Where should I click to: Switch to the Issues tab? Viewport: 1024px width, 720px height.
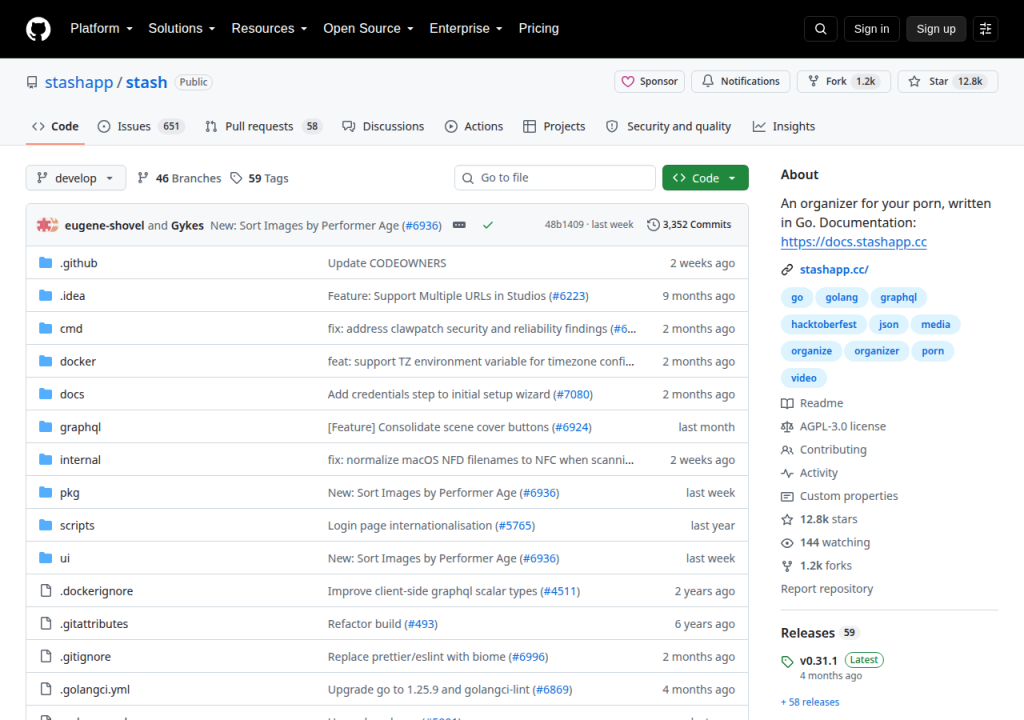(x=140, y=127)
